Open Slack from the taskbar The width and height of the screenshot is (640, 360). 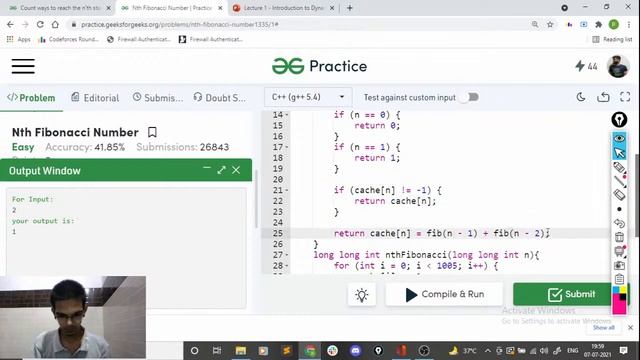click(333, 351)
